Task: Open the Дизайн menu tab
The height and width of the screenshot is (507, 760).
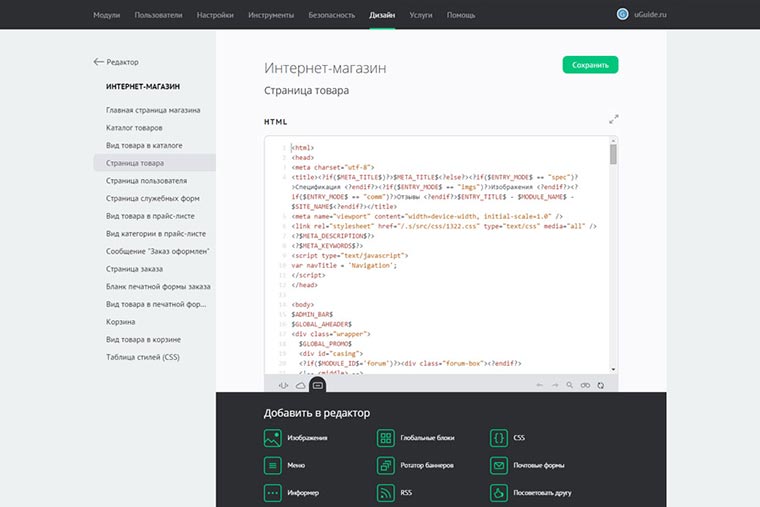Action: [x=382, y=15]
